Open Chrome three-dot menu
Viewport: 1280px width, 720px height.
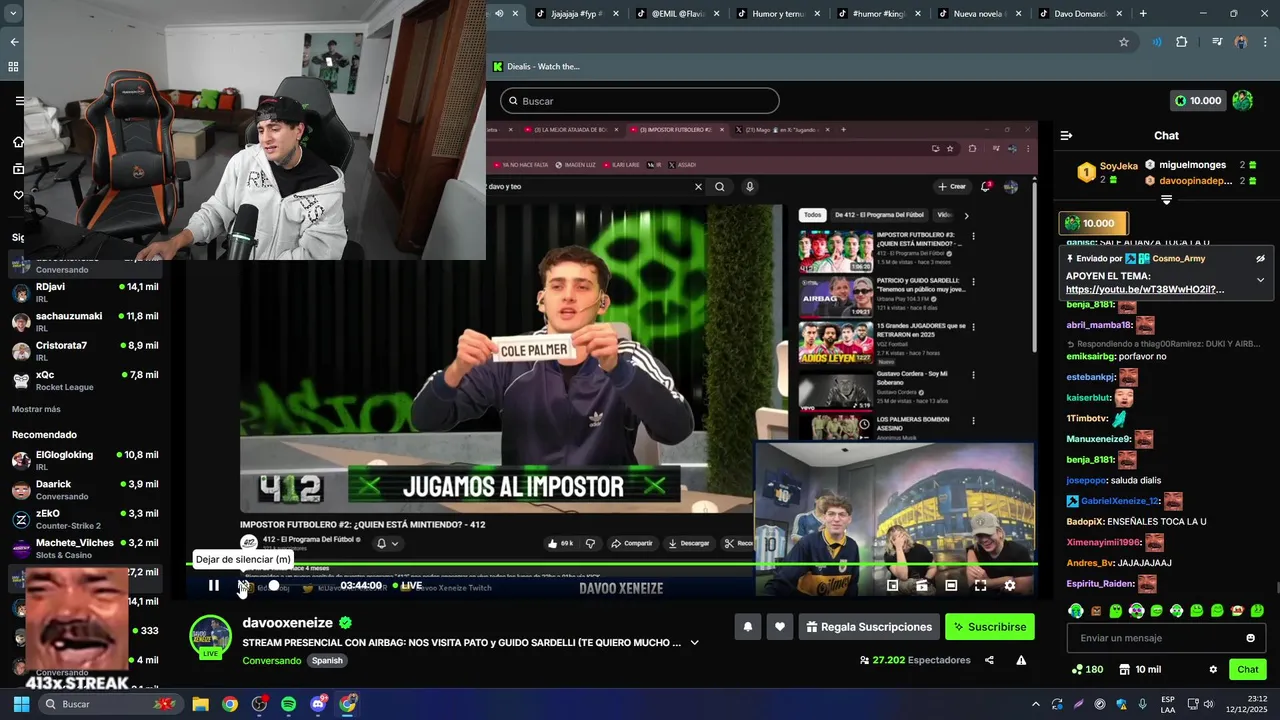click(1265, 42)
